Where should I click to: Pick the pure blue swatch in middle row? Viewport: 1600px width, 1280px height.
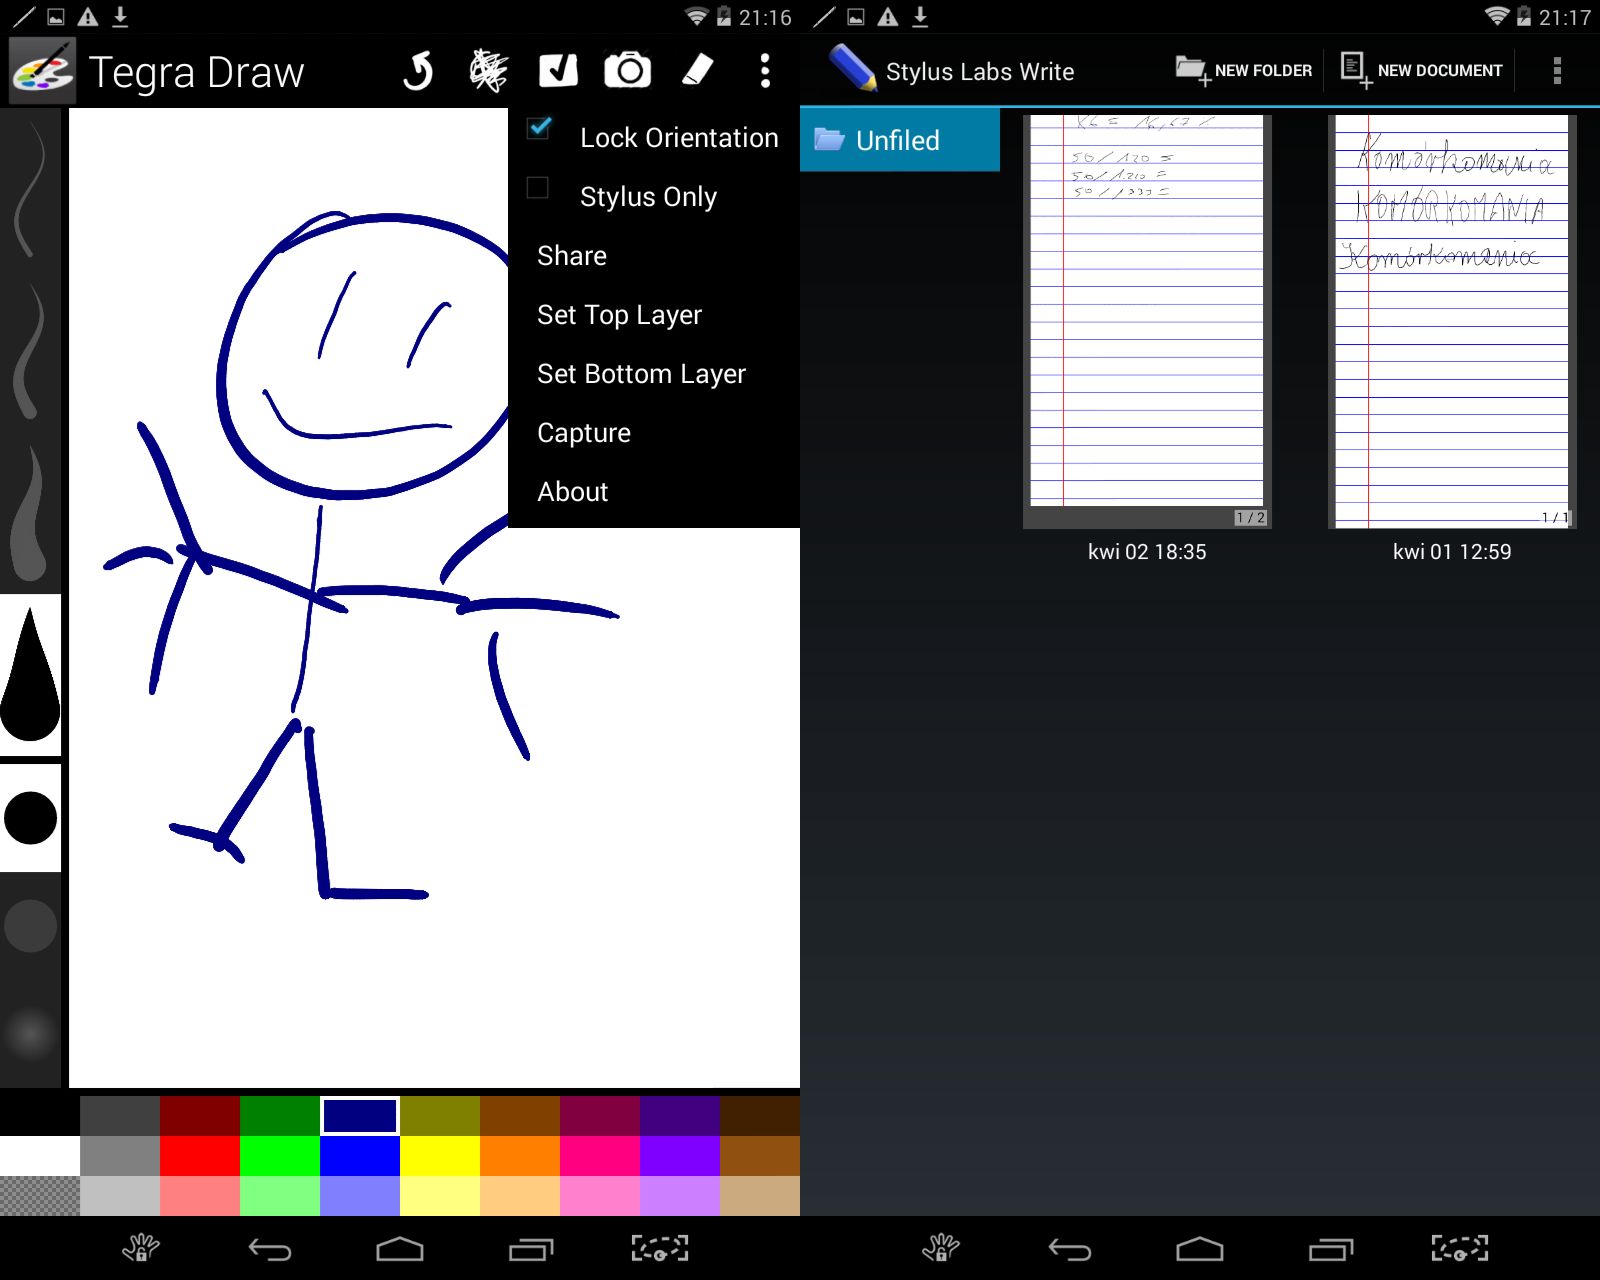click(360, 1156)
